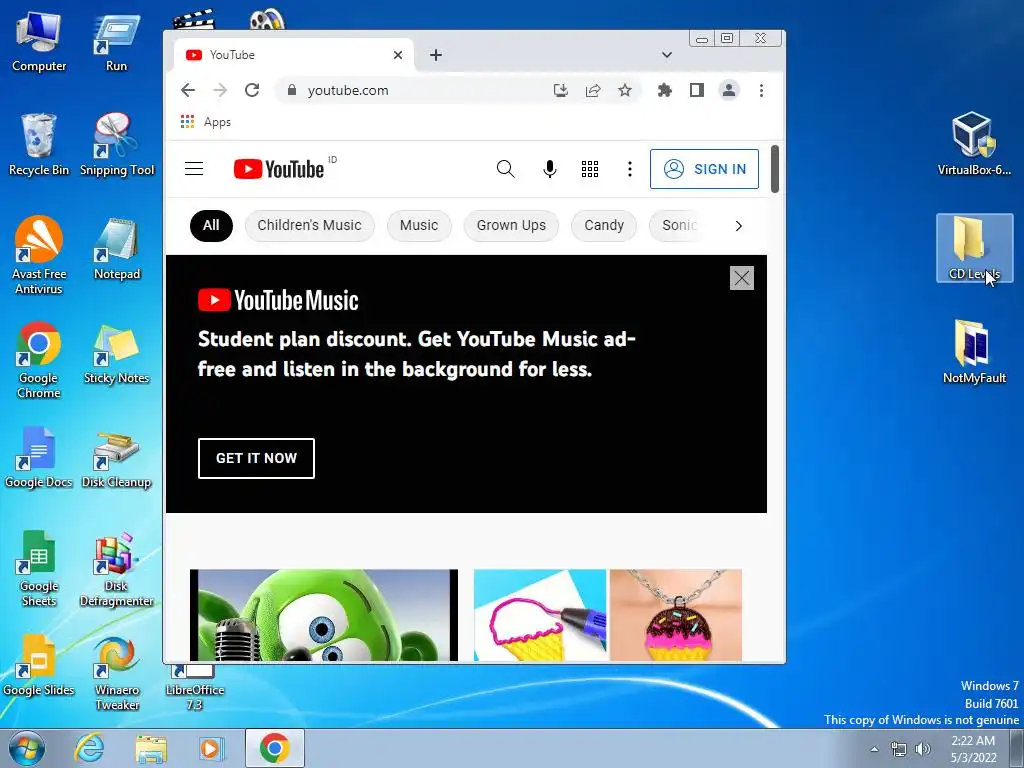Go back using Chrome's back arrow
The width and height of the screenshot is (1024, 768).
coord(188,90)
